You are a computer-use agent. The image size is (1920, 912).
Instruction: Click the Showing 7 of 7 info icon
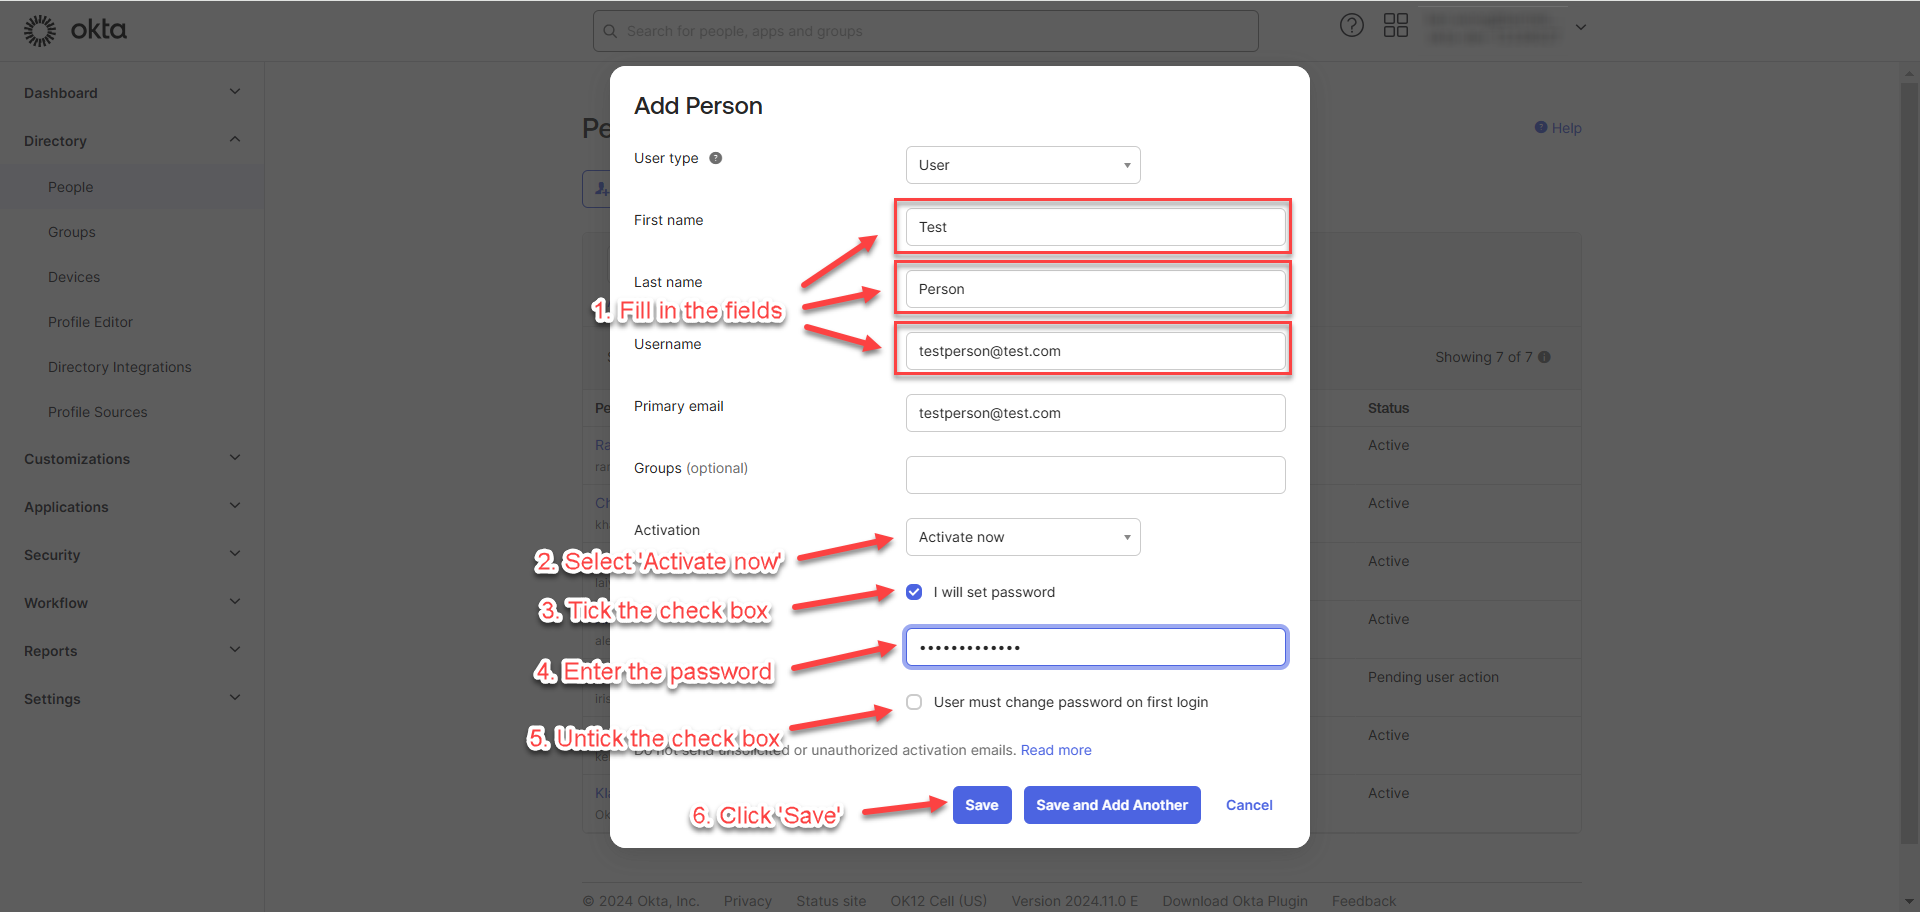click(1544, 357)
